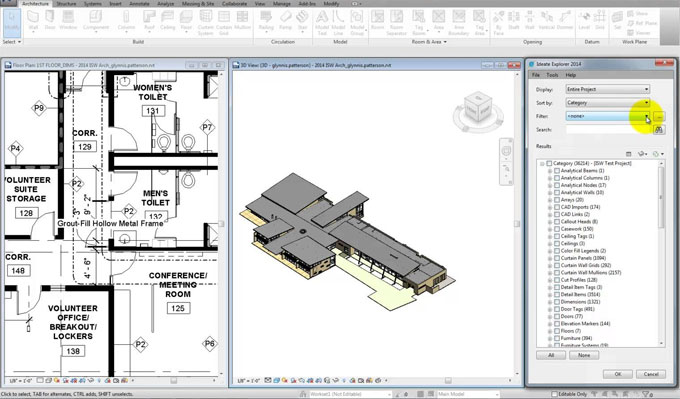680x399 pixels.
Task: Check the Casework (150) checkbox
Action: click(557, 229)
